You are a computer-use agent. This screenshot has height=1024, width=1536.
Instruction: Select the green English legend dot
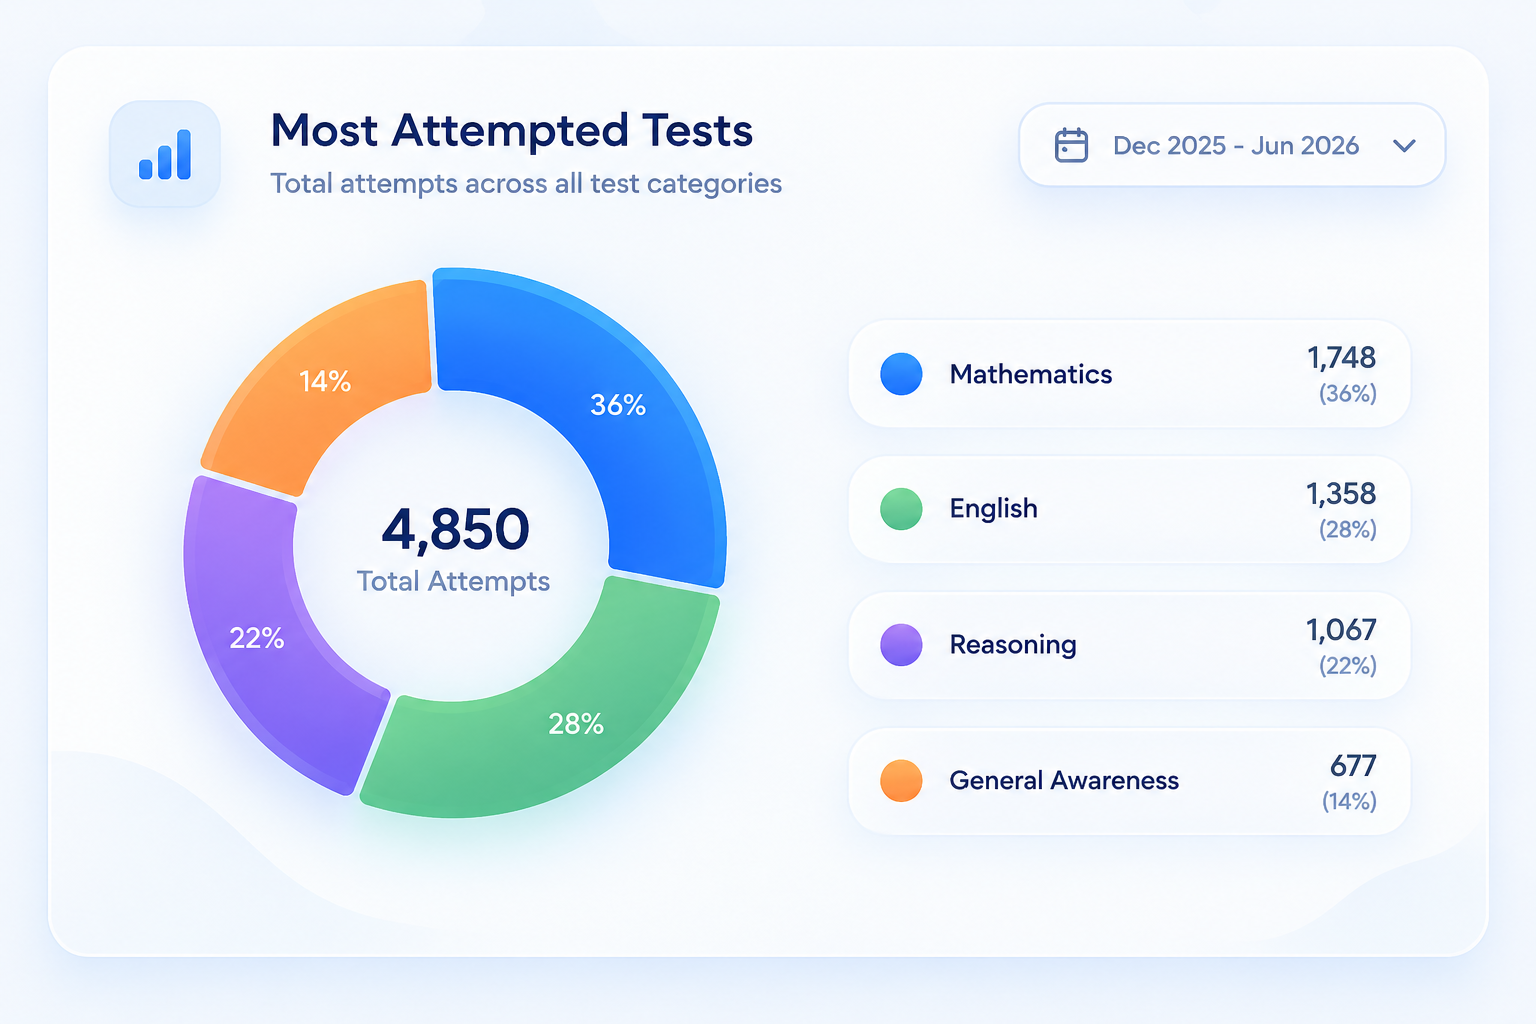901,509
